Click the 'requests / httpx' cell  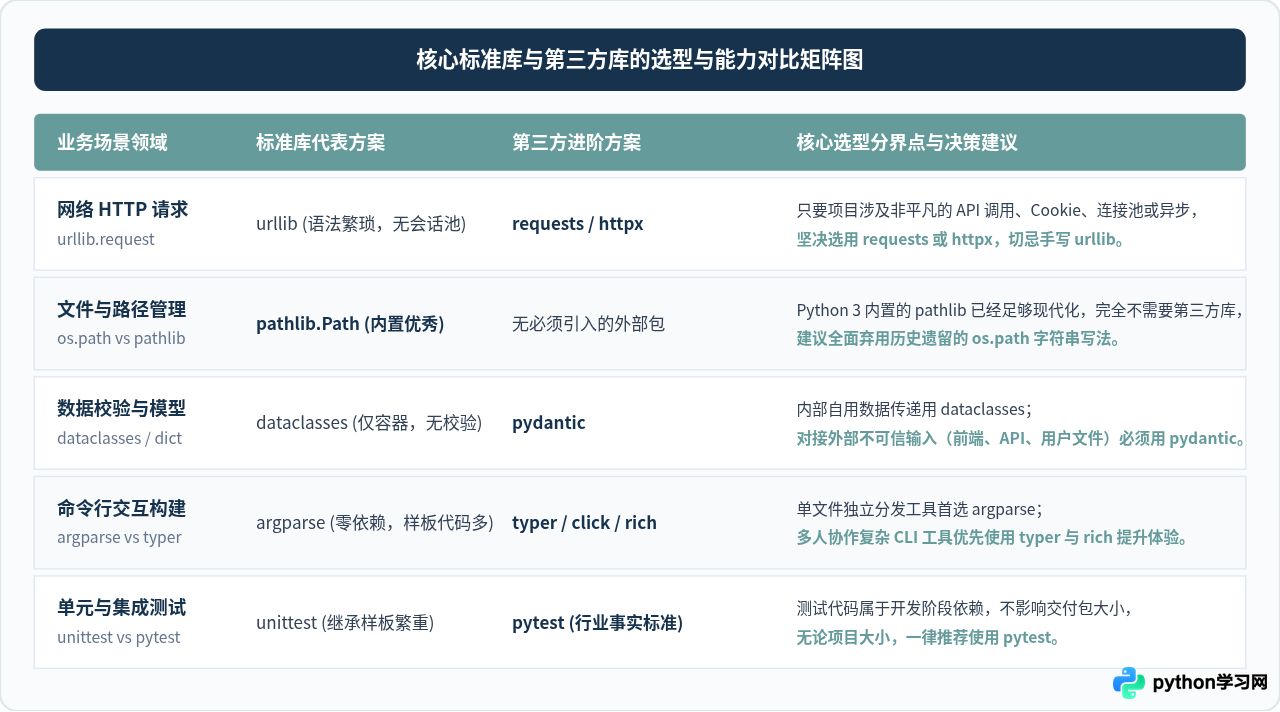[578, 224]
